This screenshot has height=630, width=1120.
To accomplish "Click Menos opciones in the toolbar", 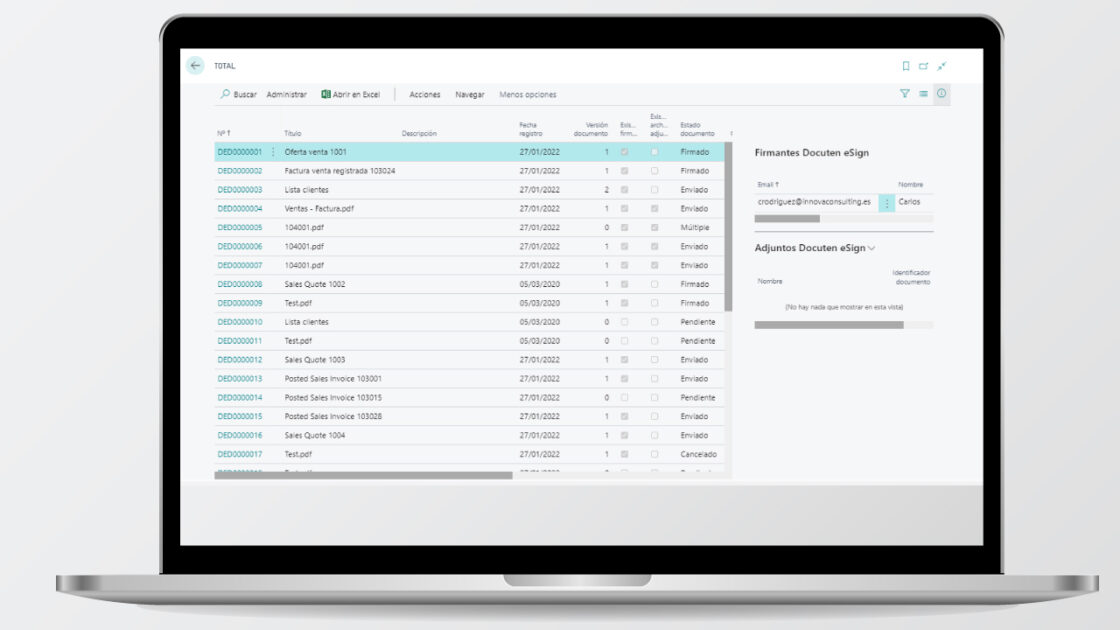I will 528,95.
